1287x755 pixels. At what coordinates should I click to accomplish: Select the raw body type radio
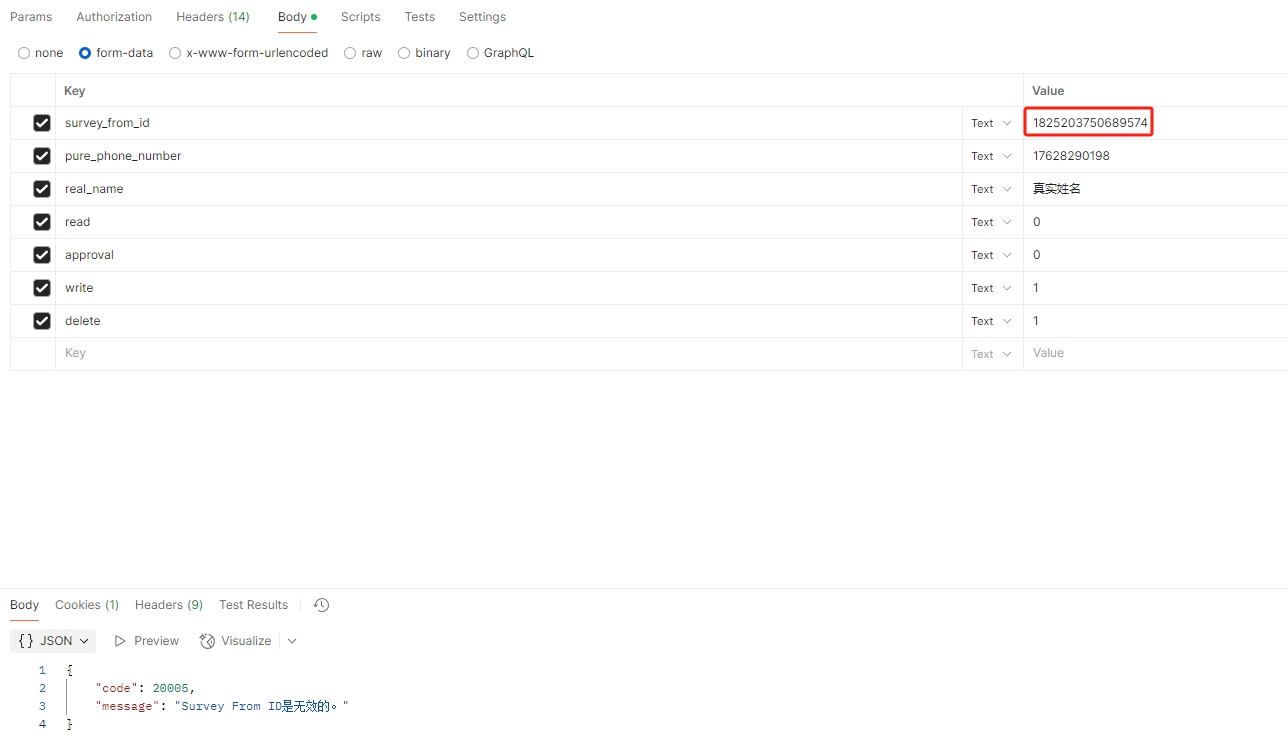pyautogui.click(x=350, y=53)
